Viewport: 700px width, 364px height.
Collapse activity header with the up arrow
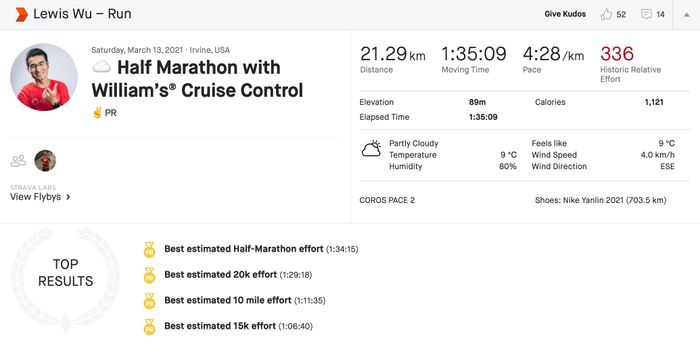click(687, 15)
